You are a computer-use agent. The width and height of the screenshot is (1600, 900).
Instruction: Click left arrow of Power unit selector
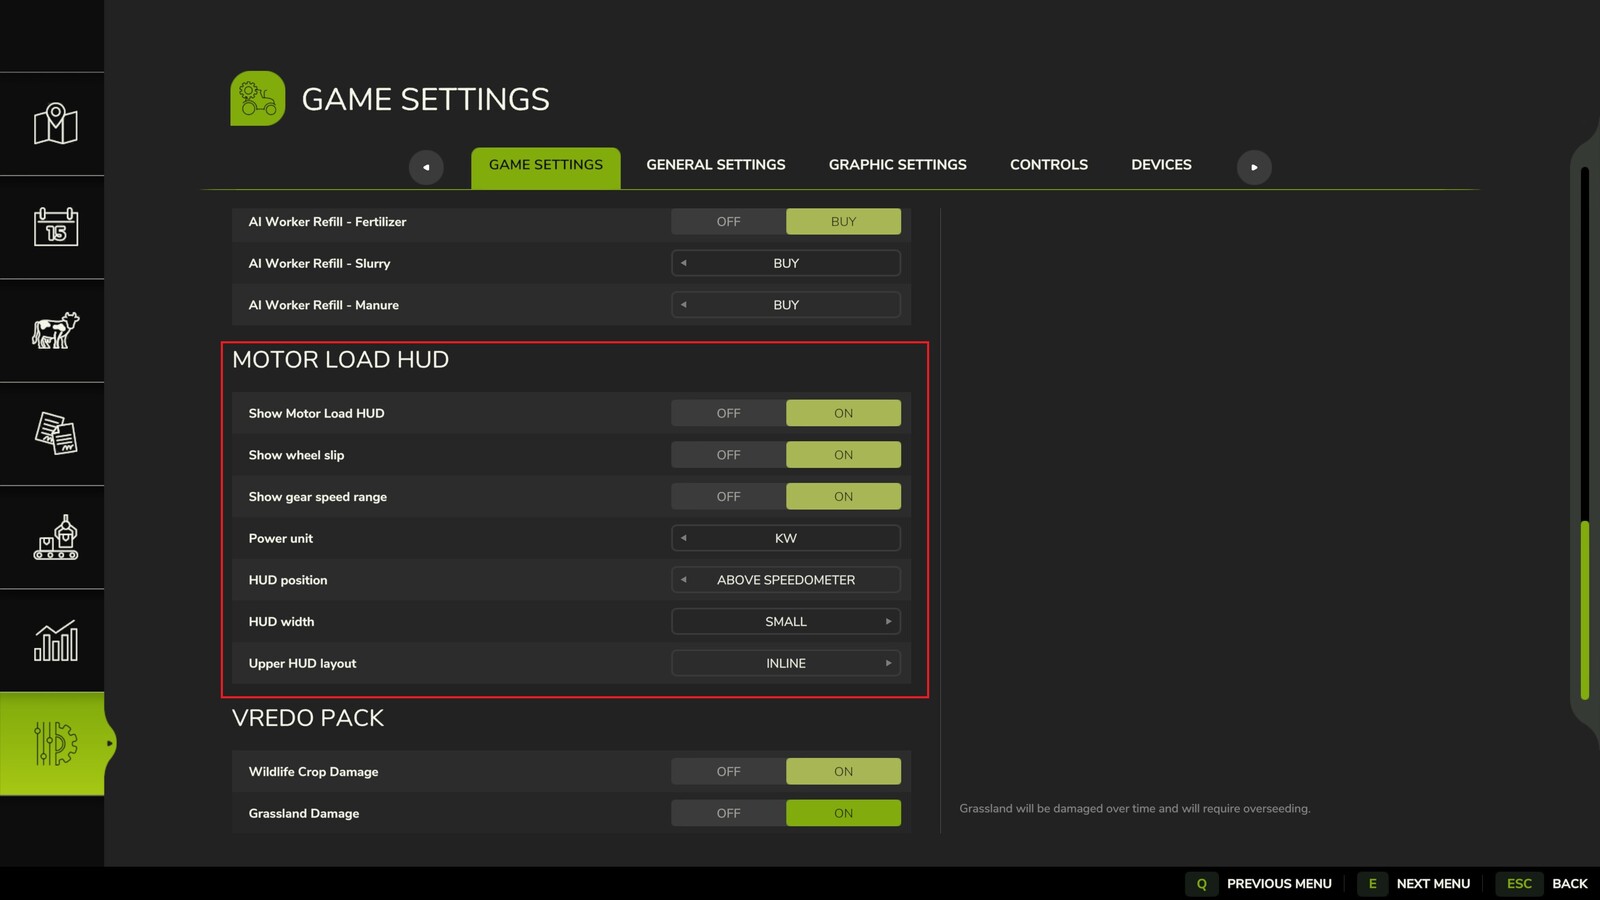[x=684, y=538]
